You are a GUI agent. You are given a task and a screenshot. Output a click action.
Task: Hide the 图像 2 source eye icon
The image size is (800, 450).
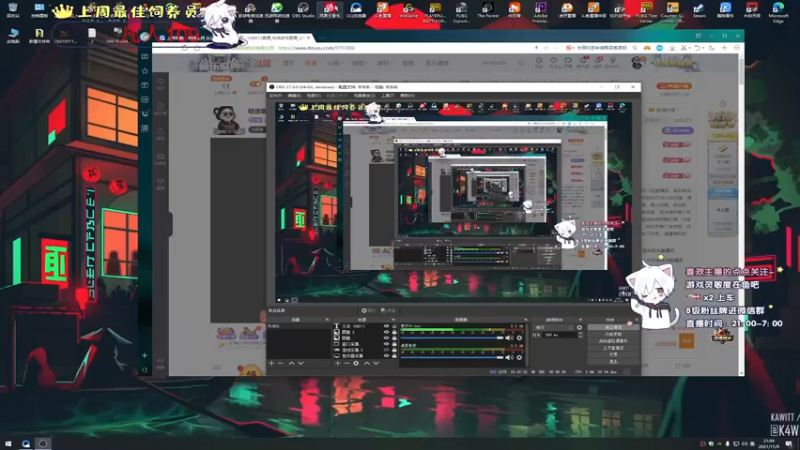pyautogui.click(x=386, y=332)
